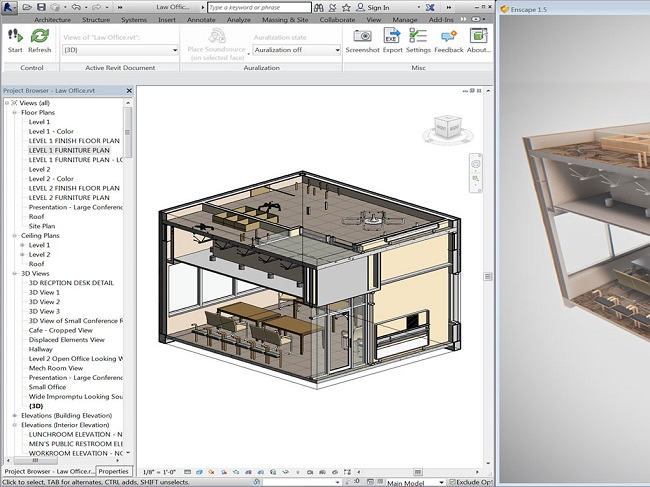
Task: Open the Sign In dropdown arrow
Action: (x=418, y=7)
